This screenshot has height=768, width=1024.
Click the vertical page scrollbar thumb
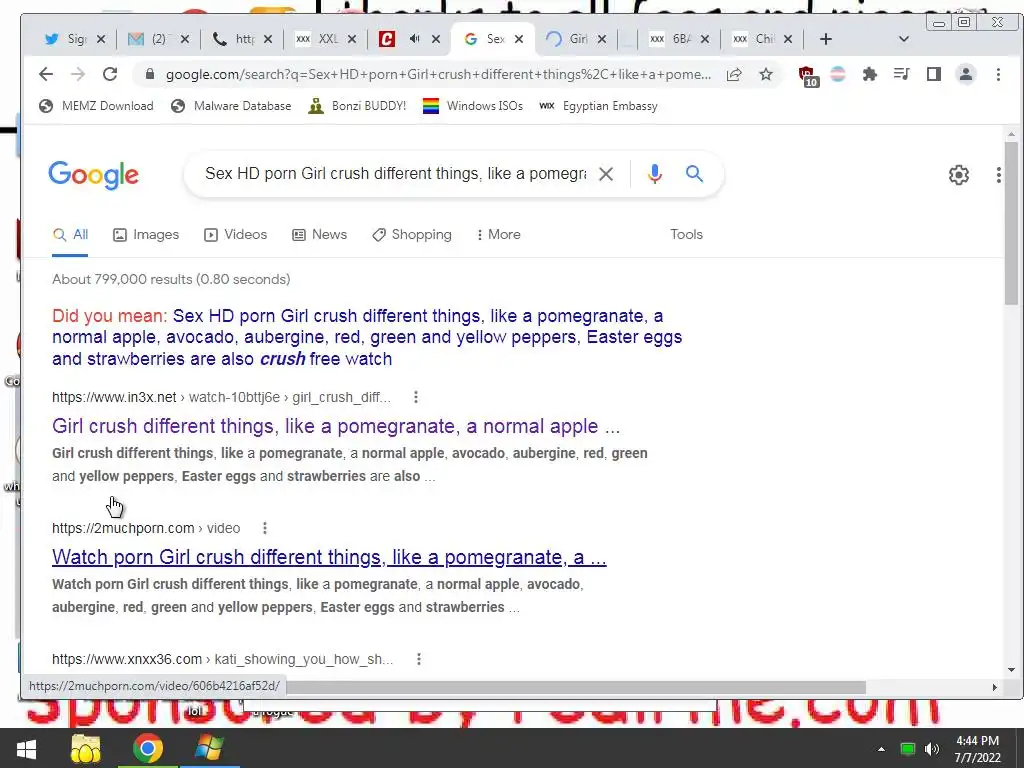pyautogui.click(x=1011, y=223)
